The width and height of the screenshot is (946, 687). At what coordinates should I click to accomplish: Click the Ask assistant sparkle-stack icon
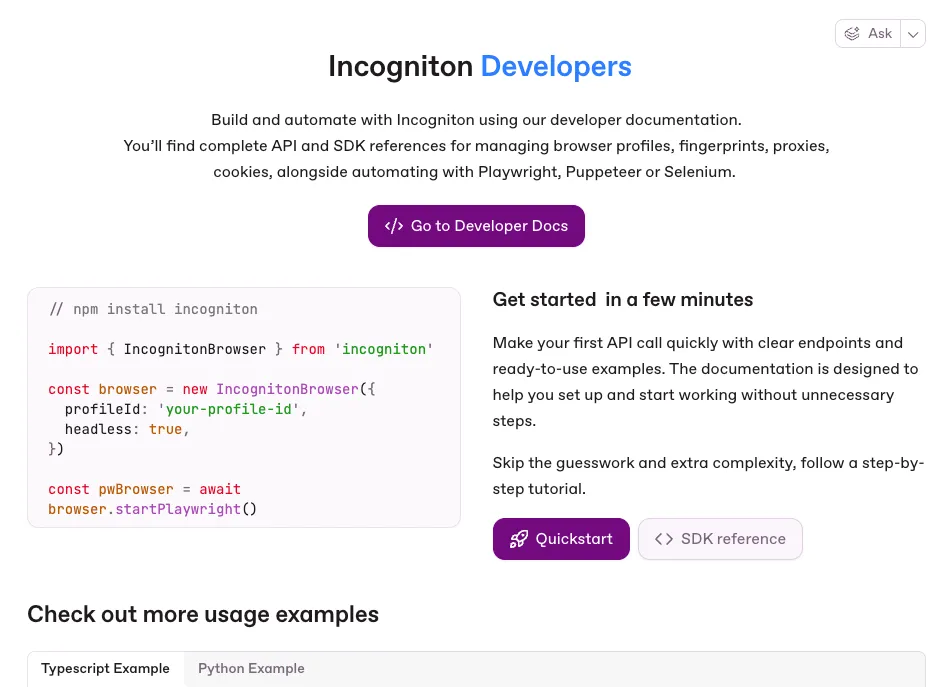tap(852, 34)
